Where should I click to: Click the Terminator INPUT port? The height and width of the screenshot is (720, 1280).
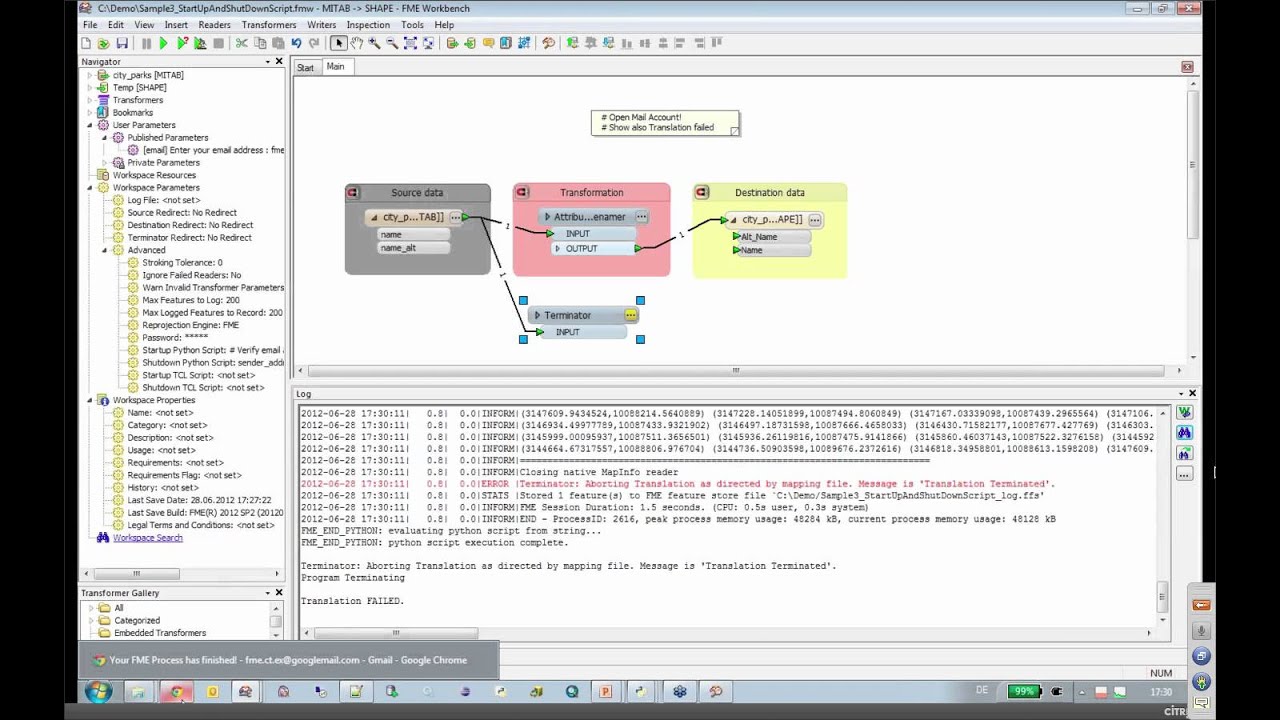(567, 332)
